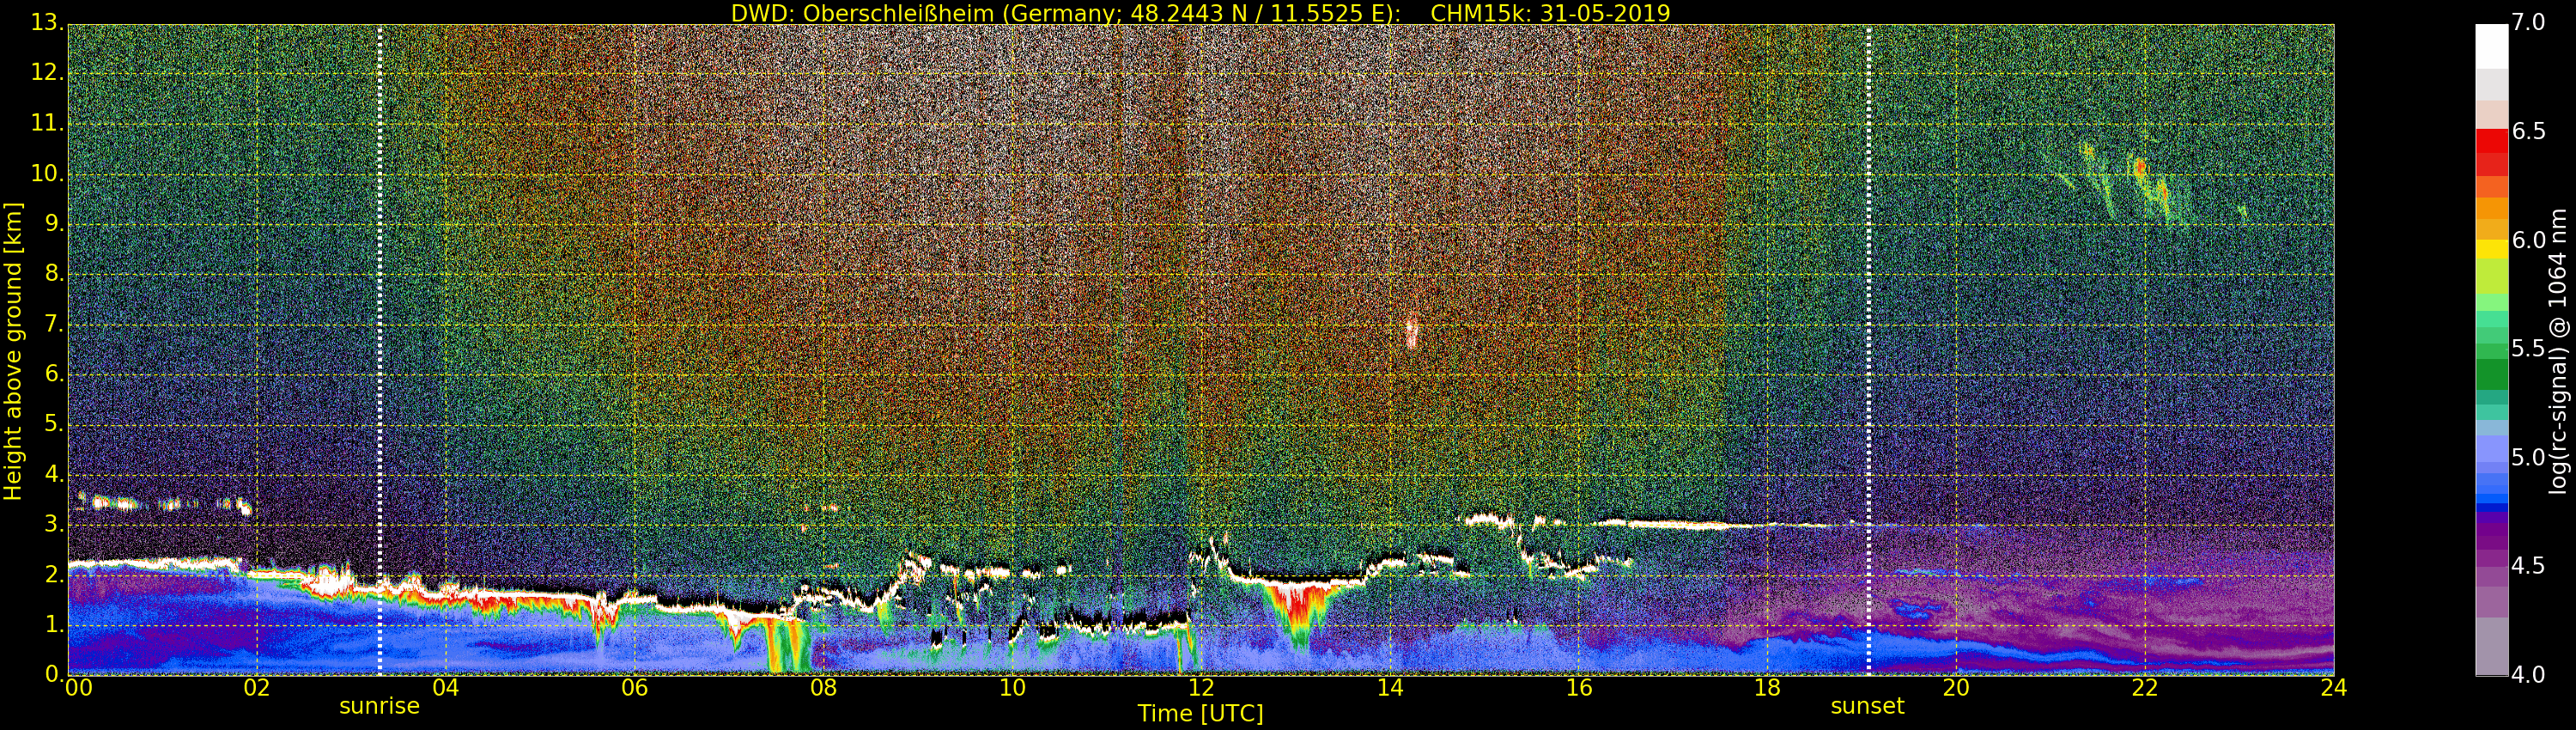2576x730 pixels.
Task: Click the 'CHM15k: 31-05-2019' date label
Action: tap(1551, 13)
